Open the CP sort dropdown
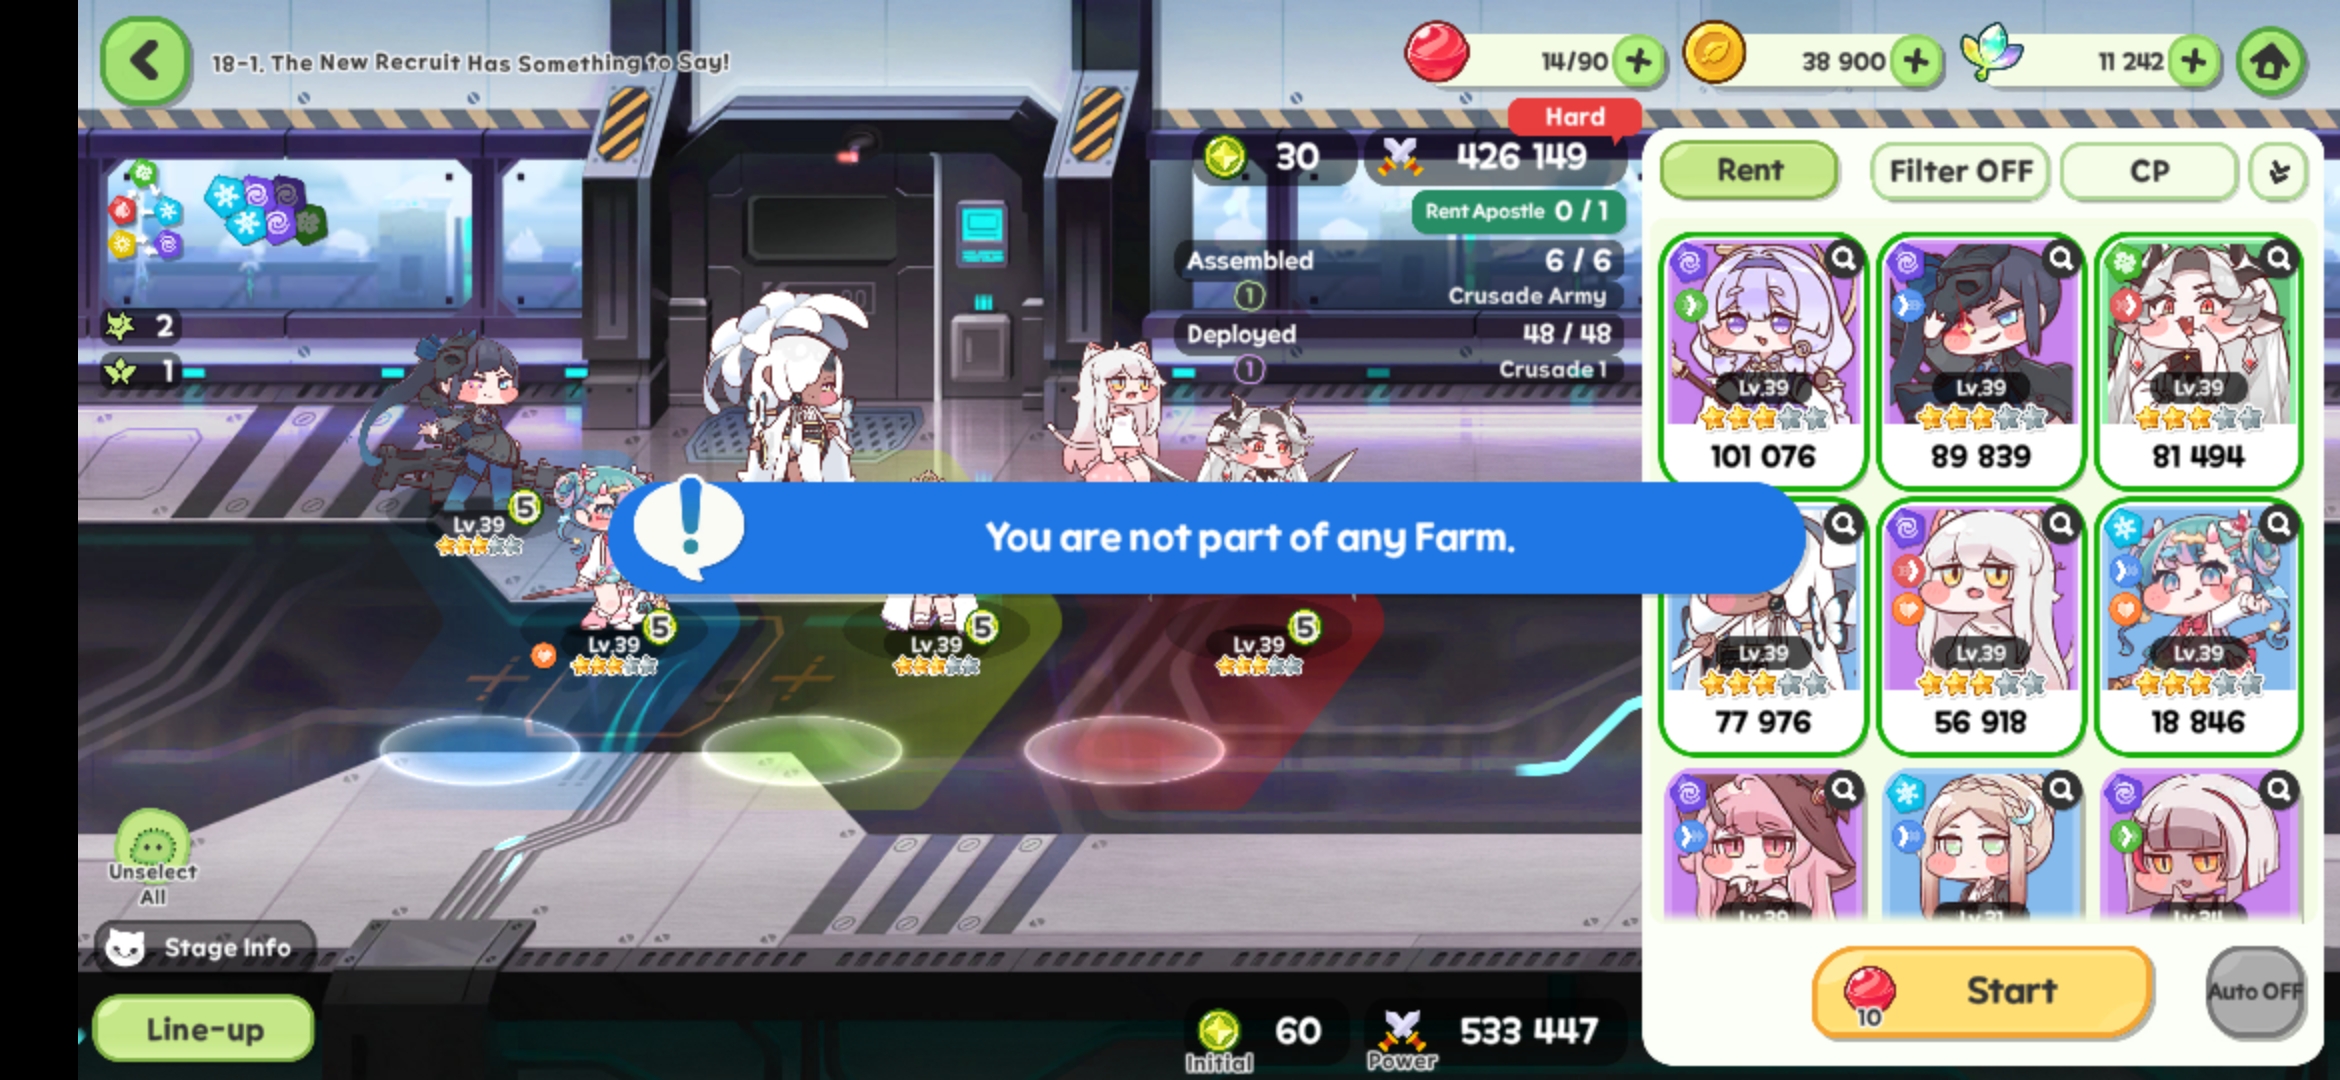2340x1080 pixels. click(x=2149, y=171)
